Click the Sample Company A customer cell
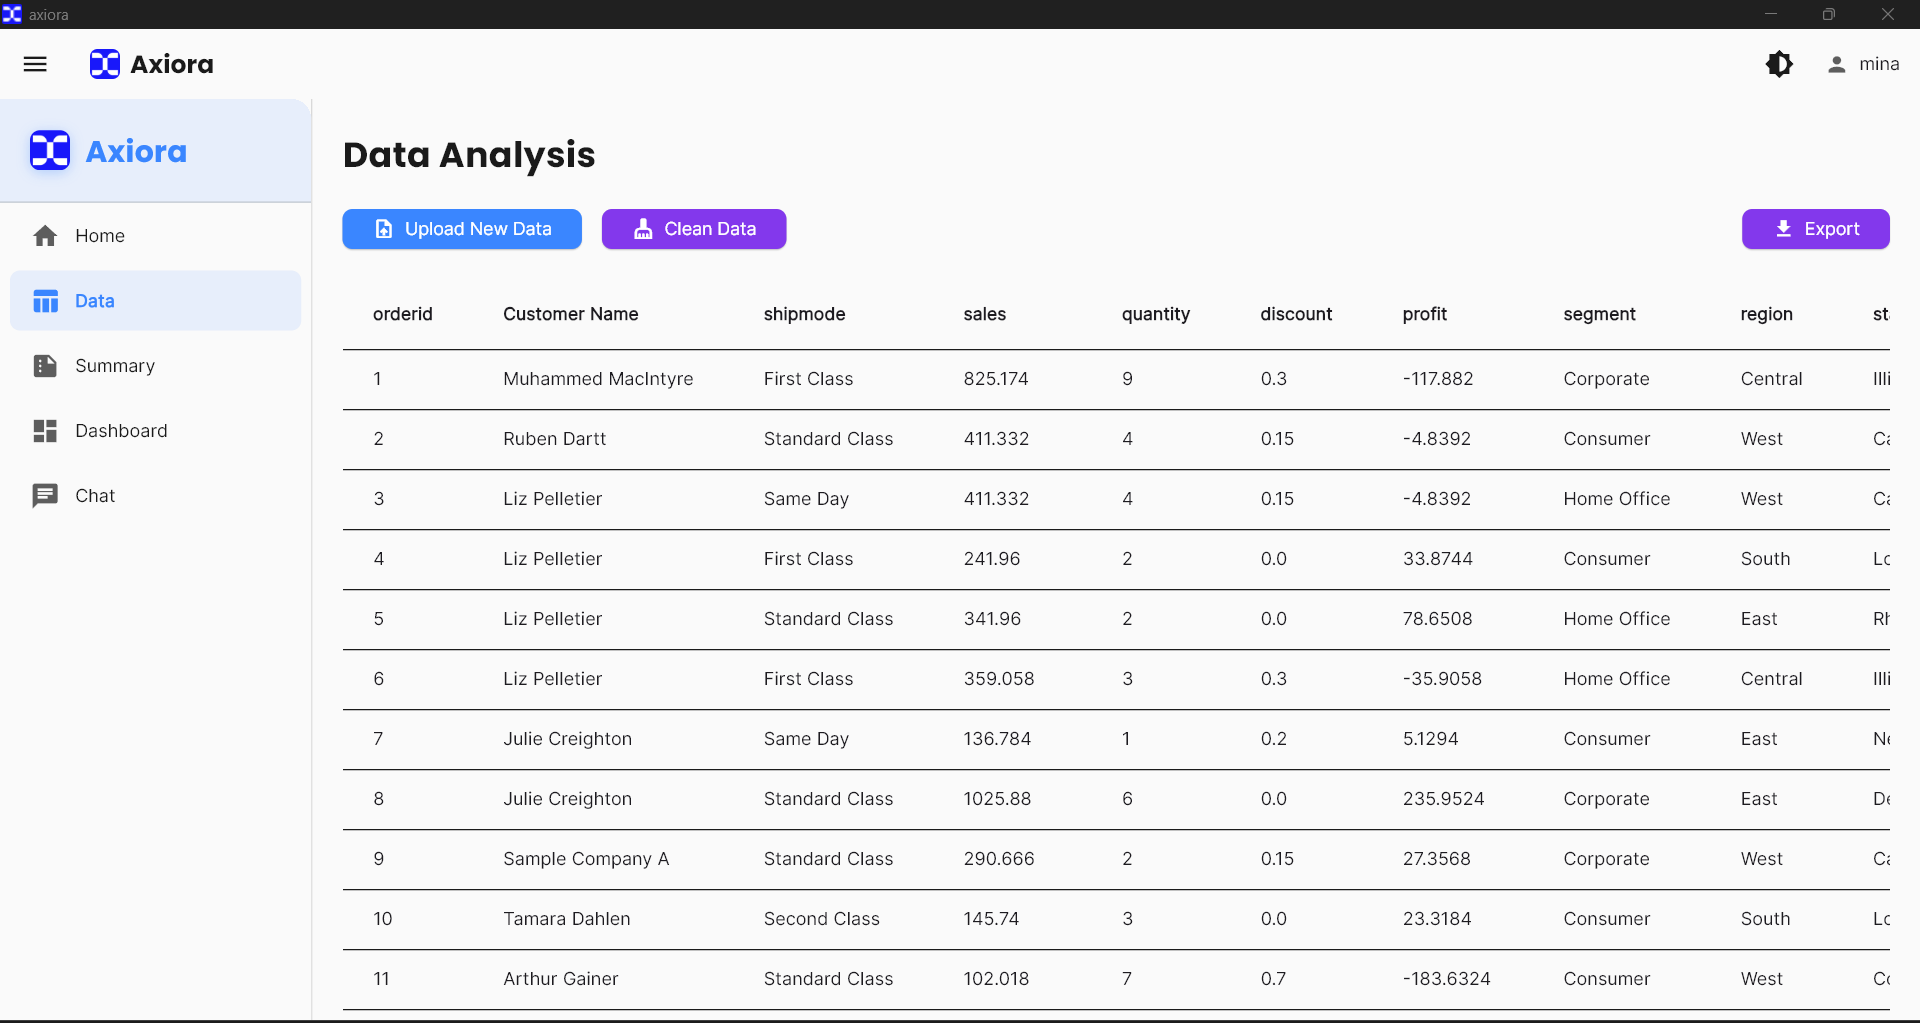Screen dimensions: 1920x1023 [x=586, y=859]
